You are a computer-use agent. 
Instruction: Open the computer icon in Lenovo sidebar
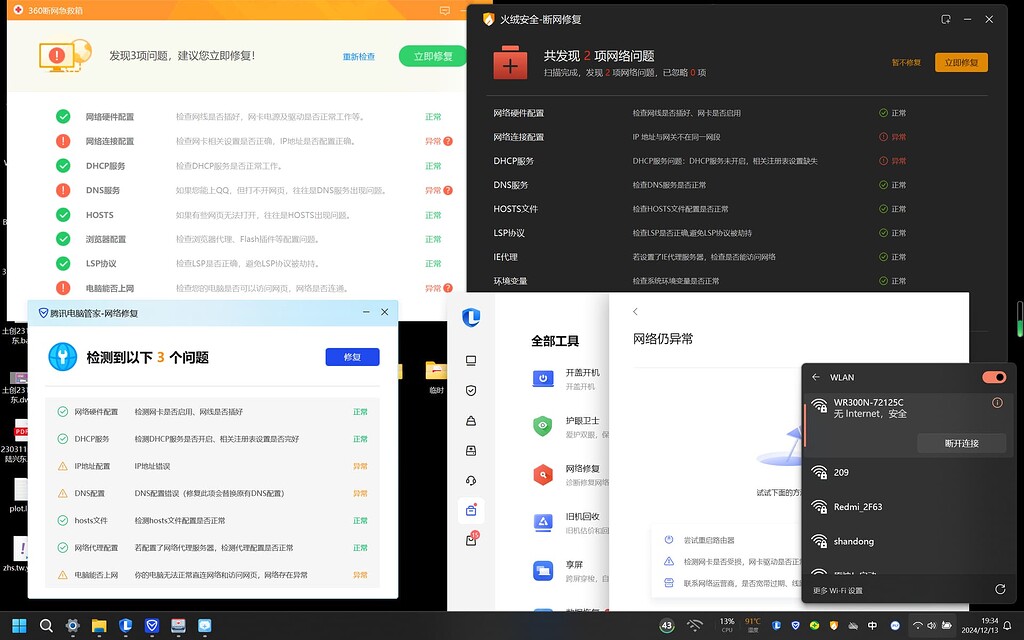click(471, 360)
